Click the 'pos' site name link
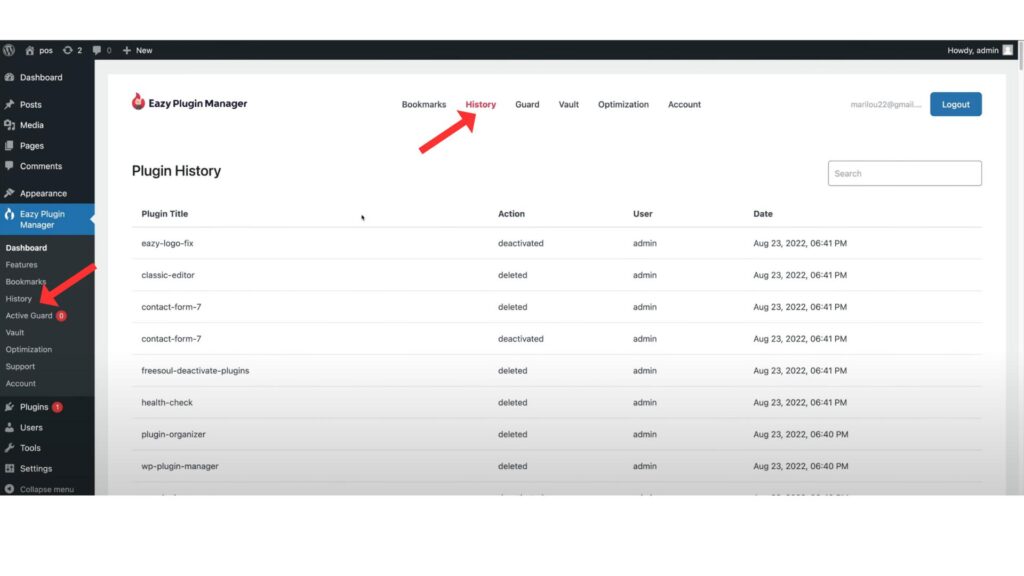 [46, 50]
